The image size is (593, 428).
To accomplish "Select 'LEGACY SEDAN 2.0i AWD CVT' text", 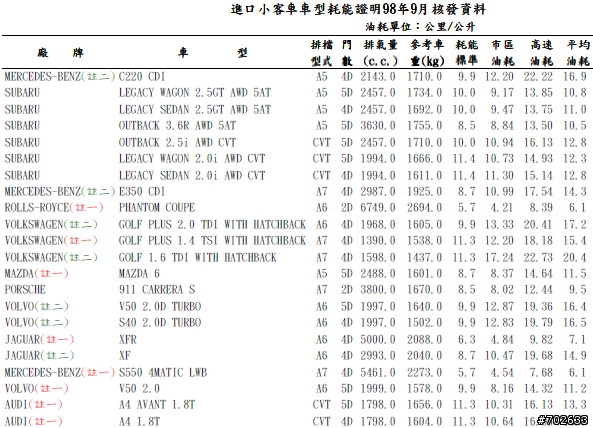I will 192,175.
